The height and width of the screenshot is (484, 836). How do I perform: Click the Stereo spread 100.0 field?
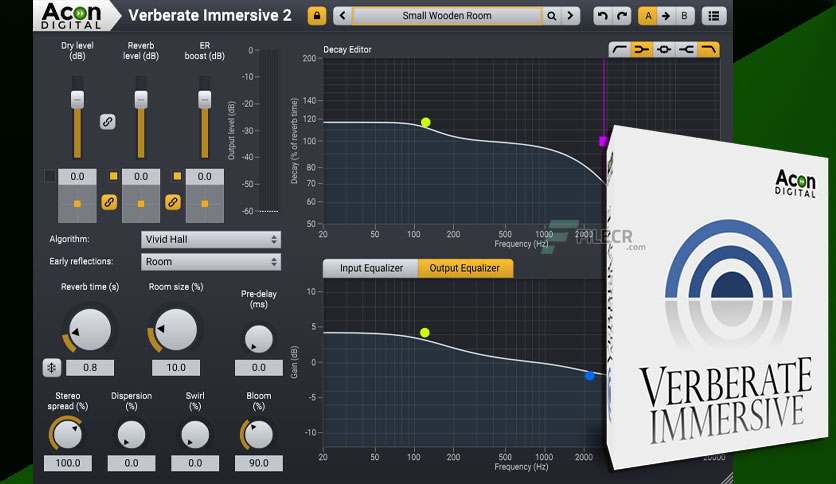68,463
